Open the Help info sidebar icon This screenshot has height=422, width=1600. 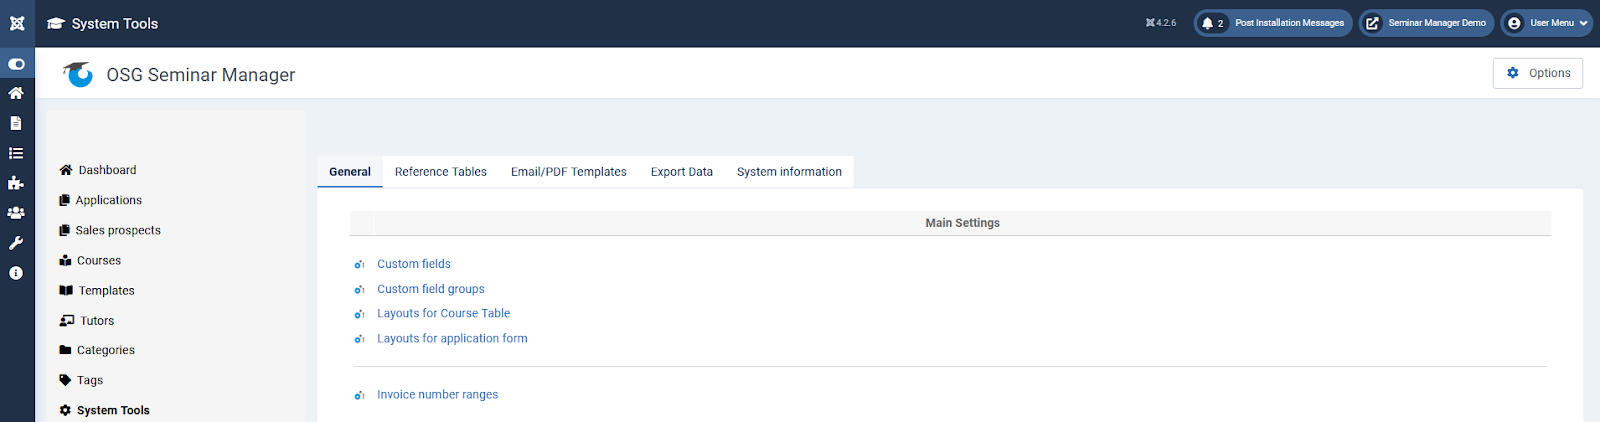[x=16, y=273]
